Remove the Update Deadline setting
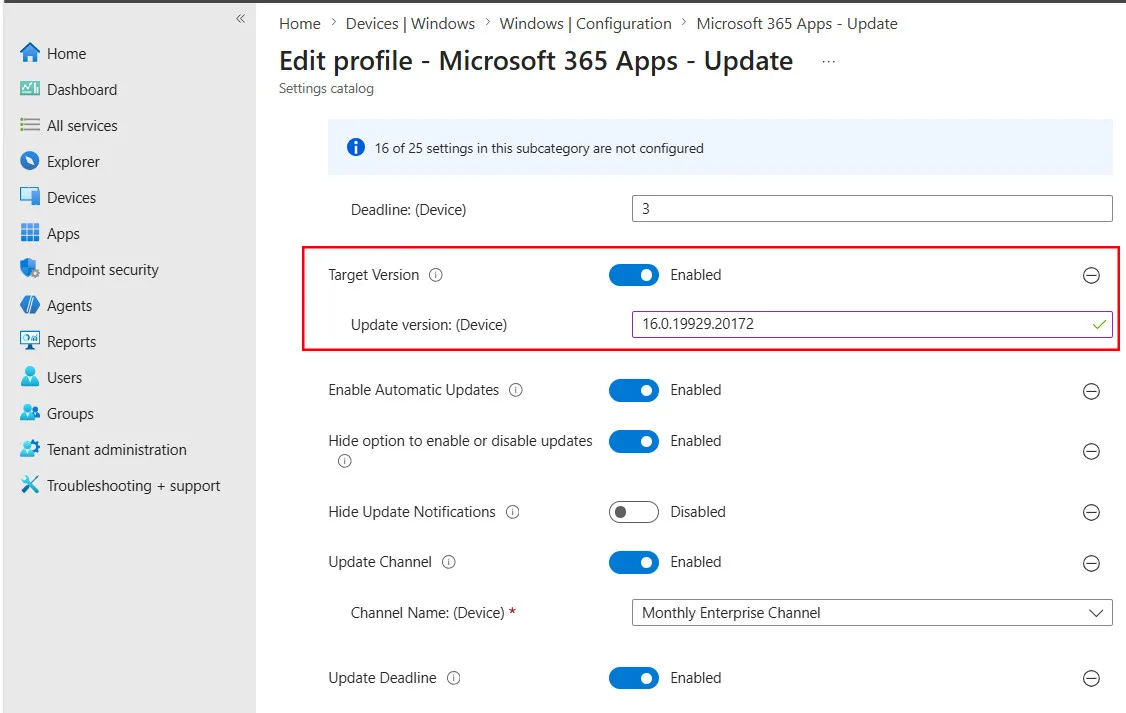1126x713 pixels. coord(1091,679)
